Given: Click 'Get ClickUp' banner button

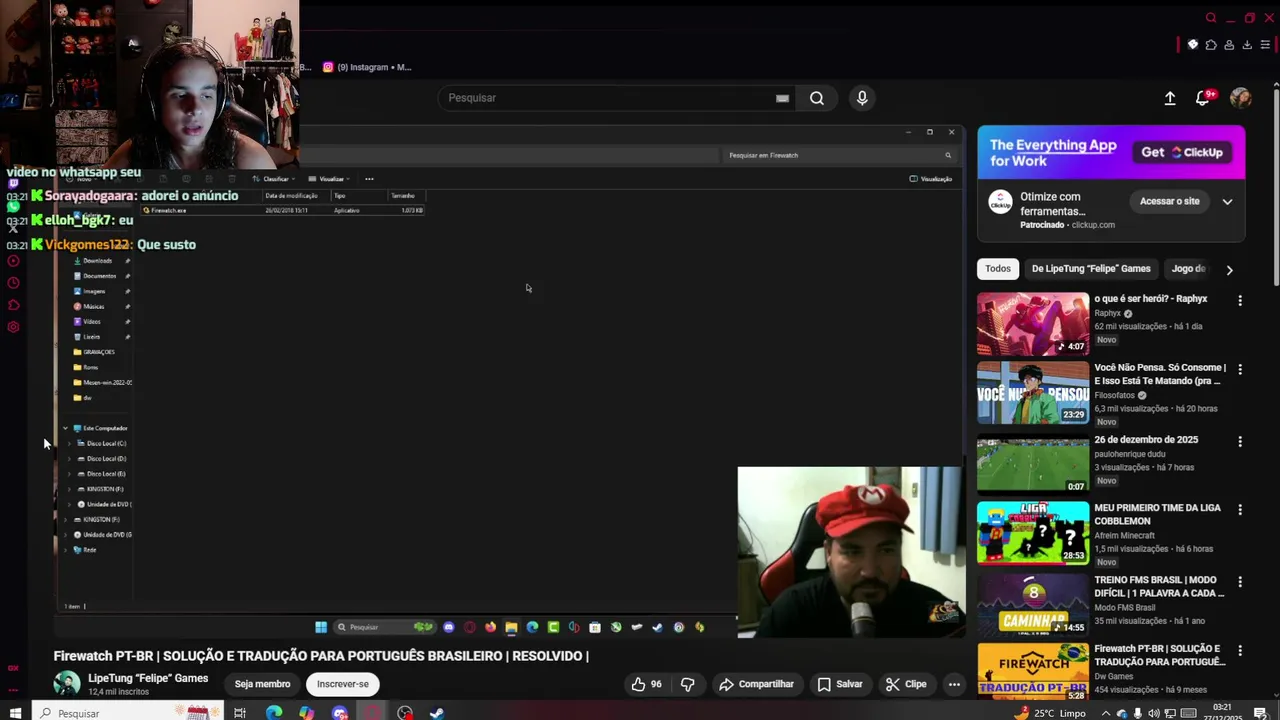Looking at the screenshot, I should [x=1183, y=152].
